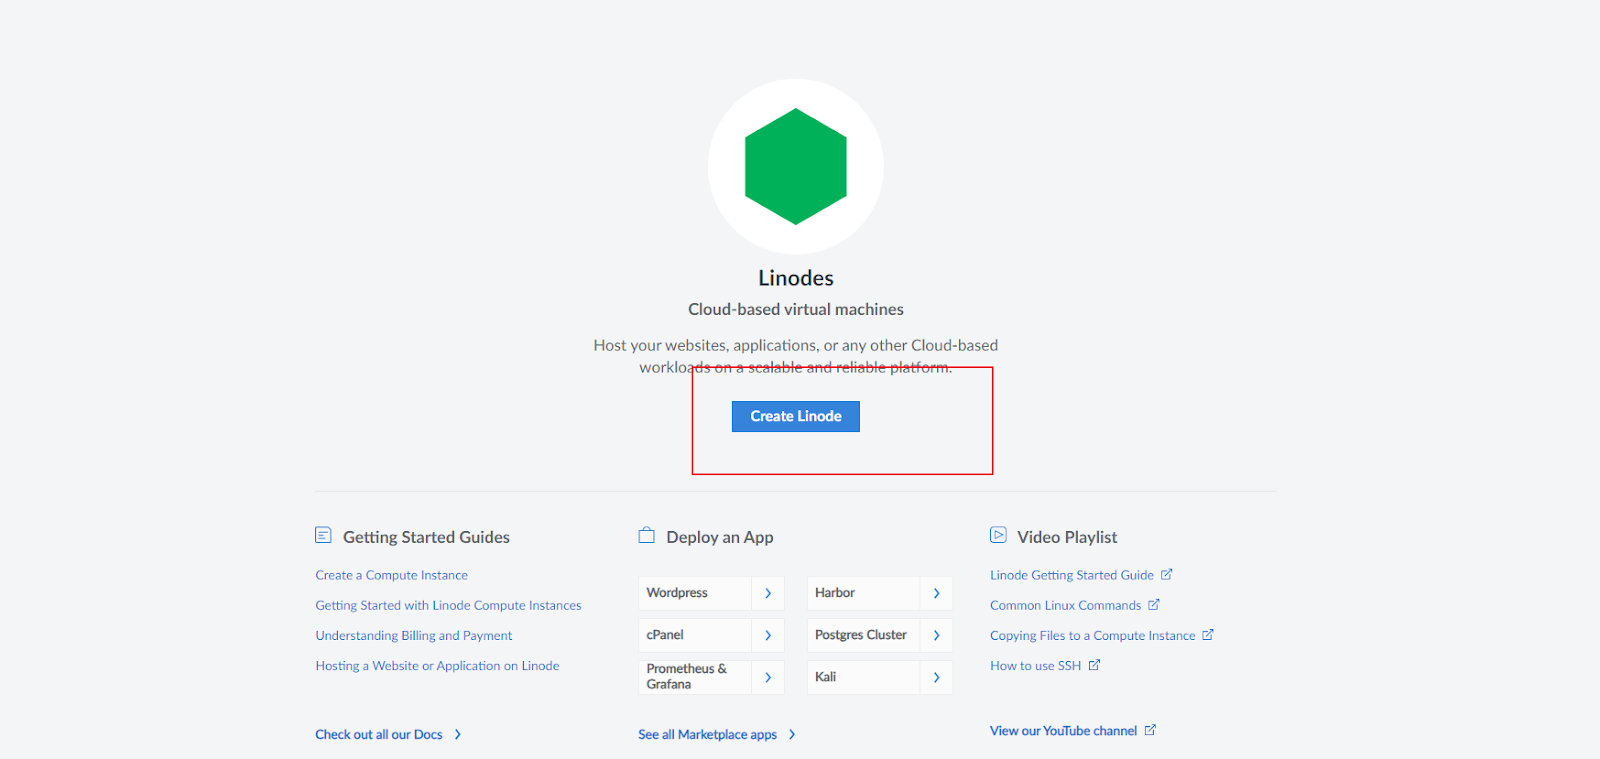Click the See all Marketplace apps link
The width and height of the screenshot is (1600, 759).
point(707,734)
